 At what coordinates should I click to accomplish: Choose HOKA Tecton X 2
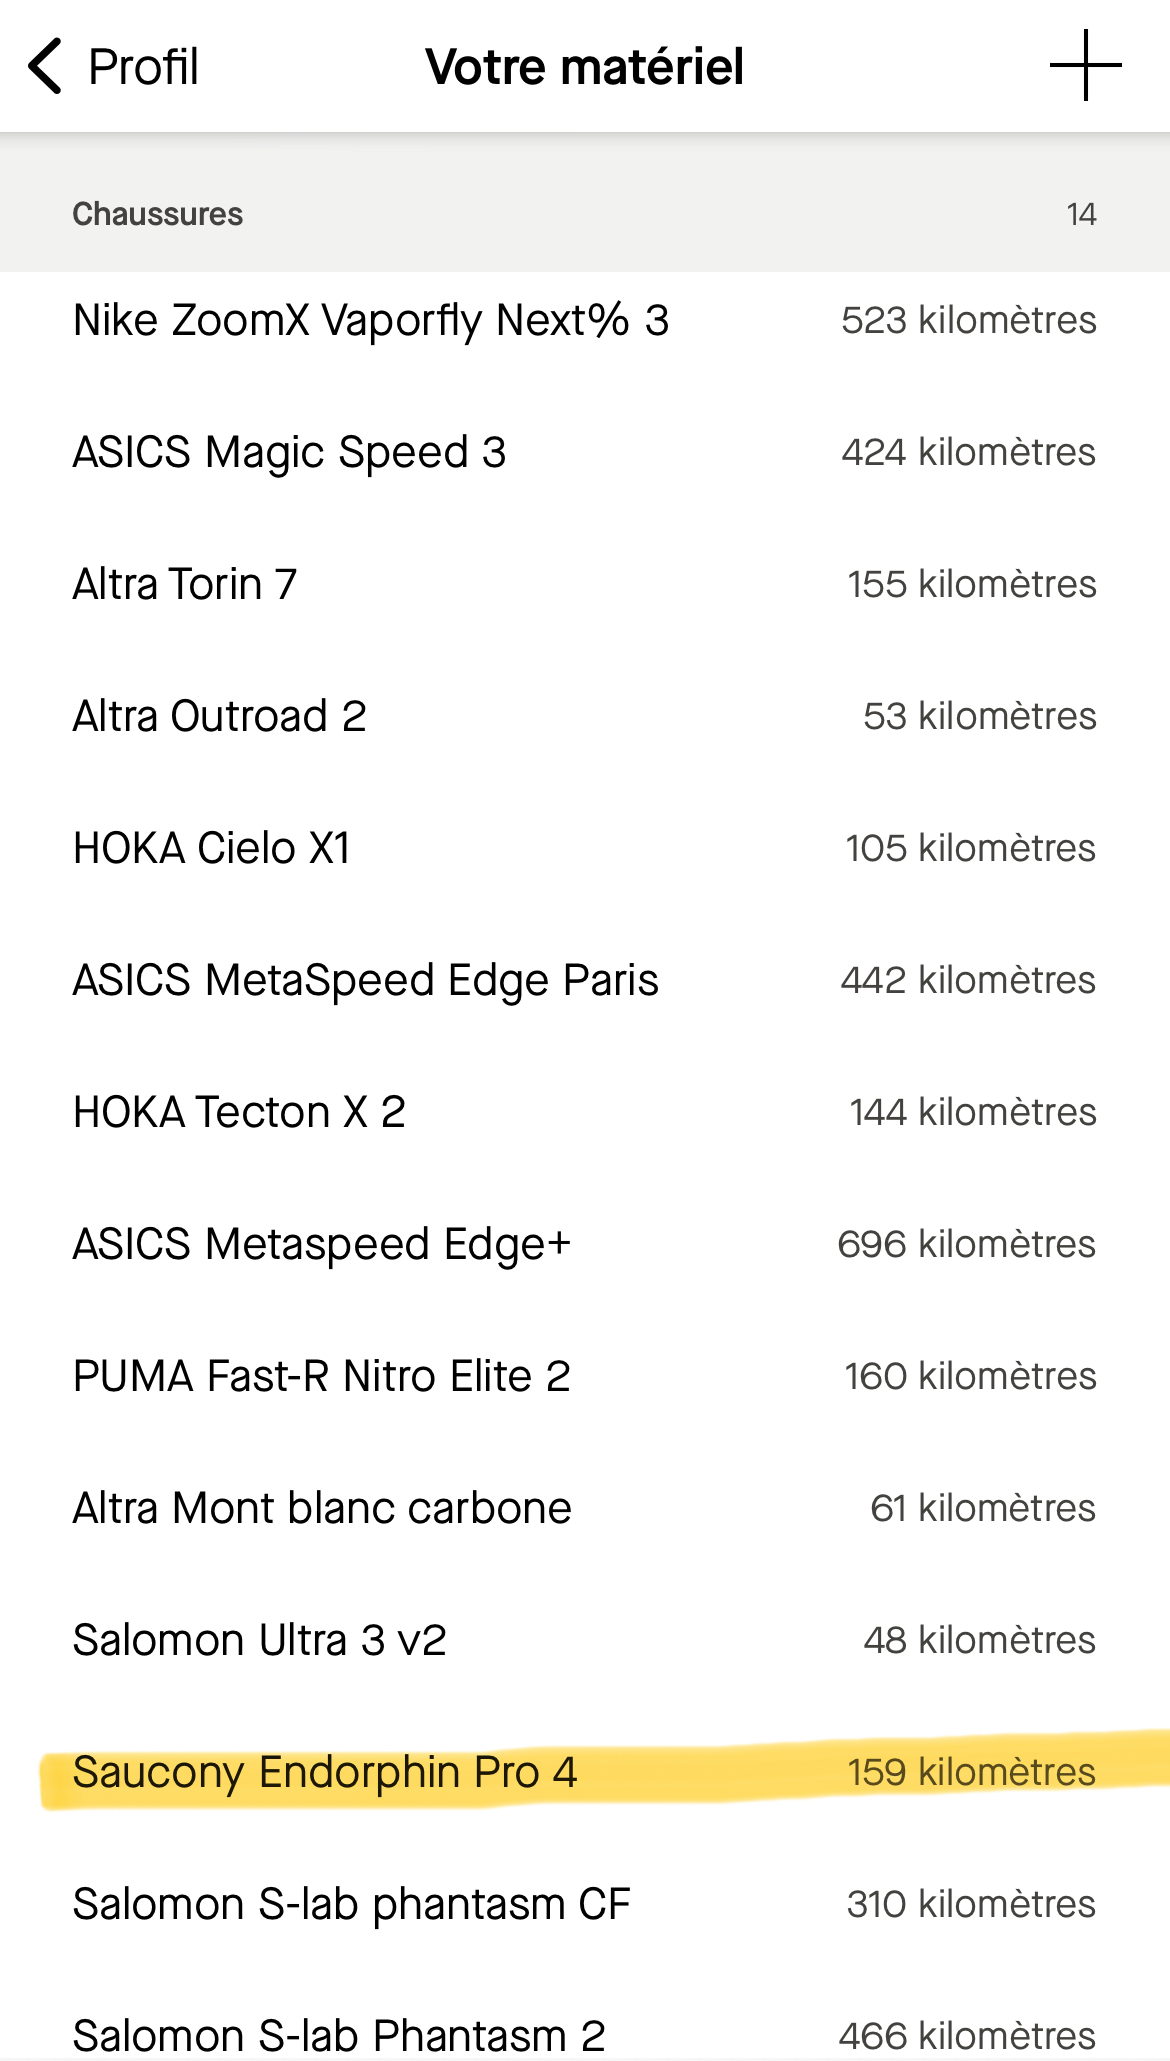pyautogui.click(x=239, y=1113)
